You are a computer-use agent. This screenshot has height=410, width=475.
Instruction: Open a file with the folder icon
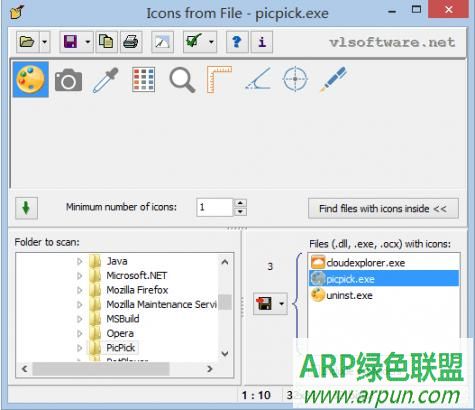point(27,42)
